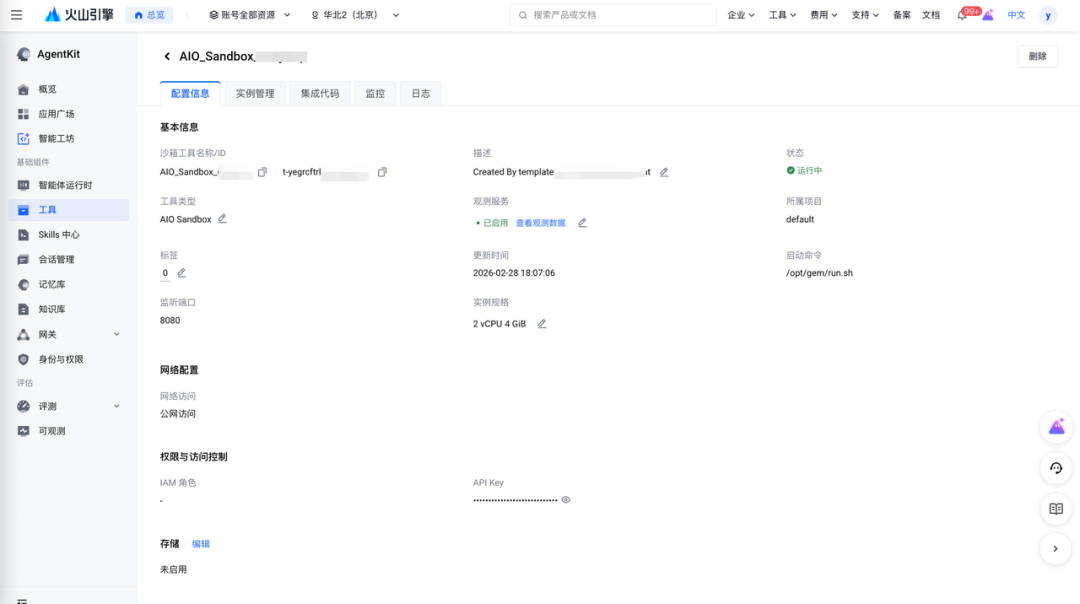
Task: Switch to the 日志 tab
Action: pos(420,94)
